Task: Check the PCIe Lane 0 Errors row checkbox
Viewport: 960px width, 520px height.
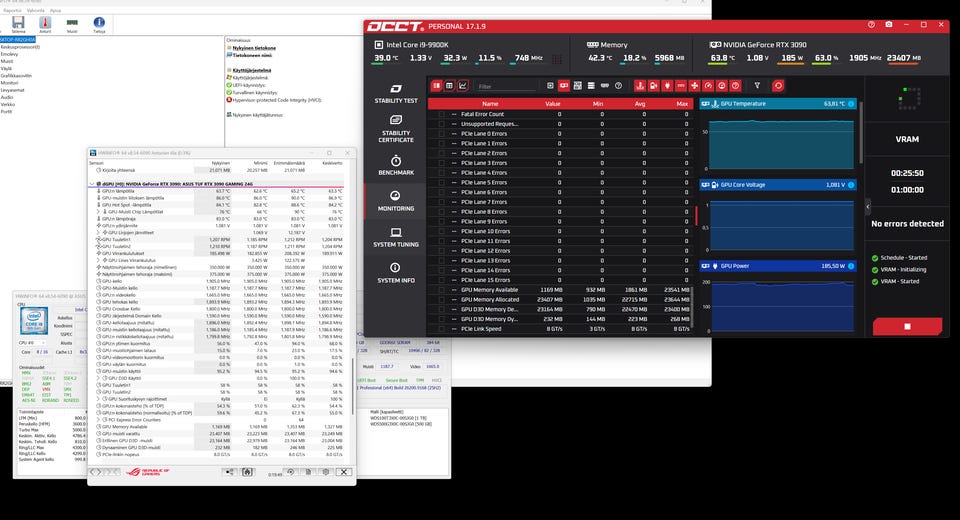Action: coord(441,134)
